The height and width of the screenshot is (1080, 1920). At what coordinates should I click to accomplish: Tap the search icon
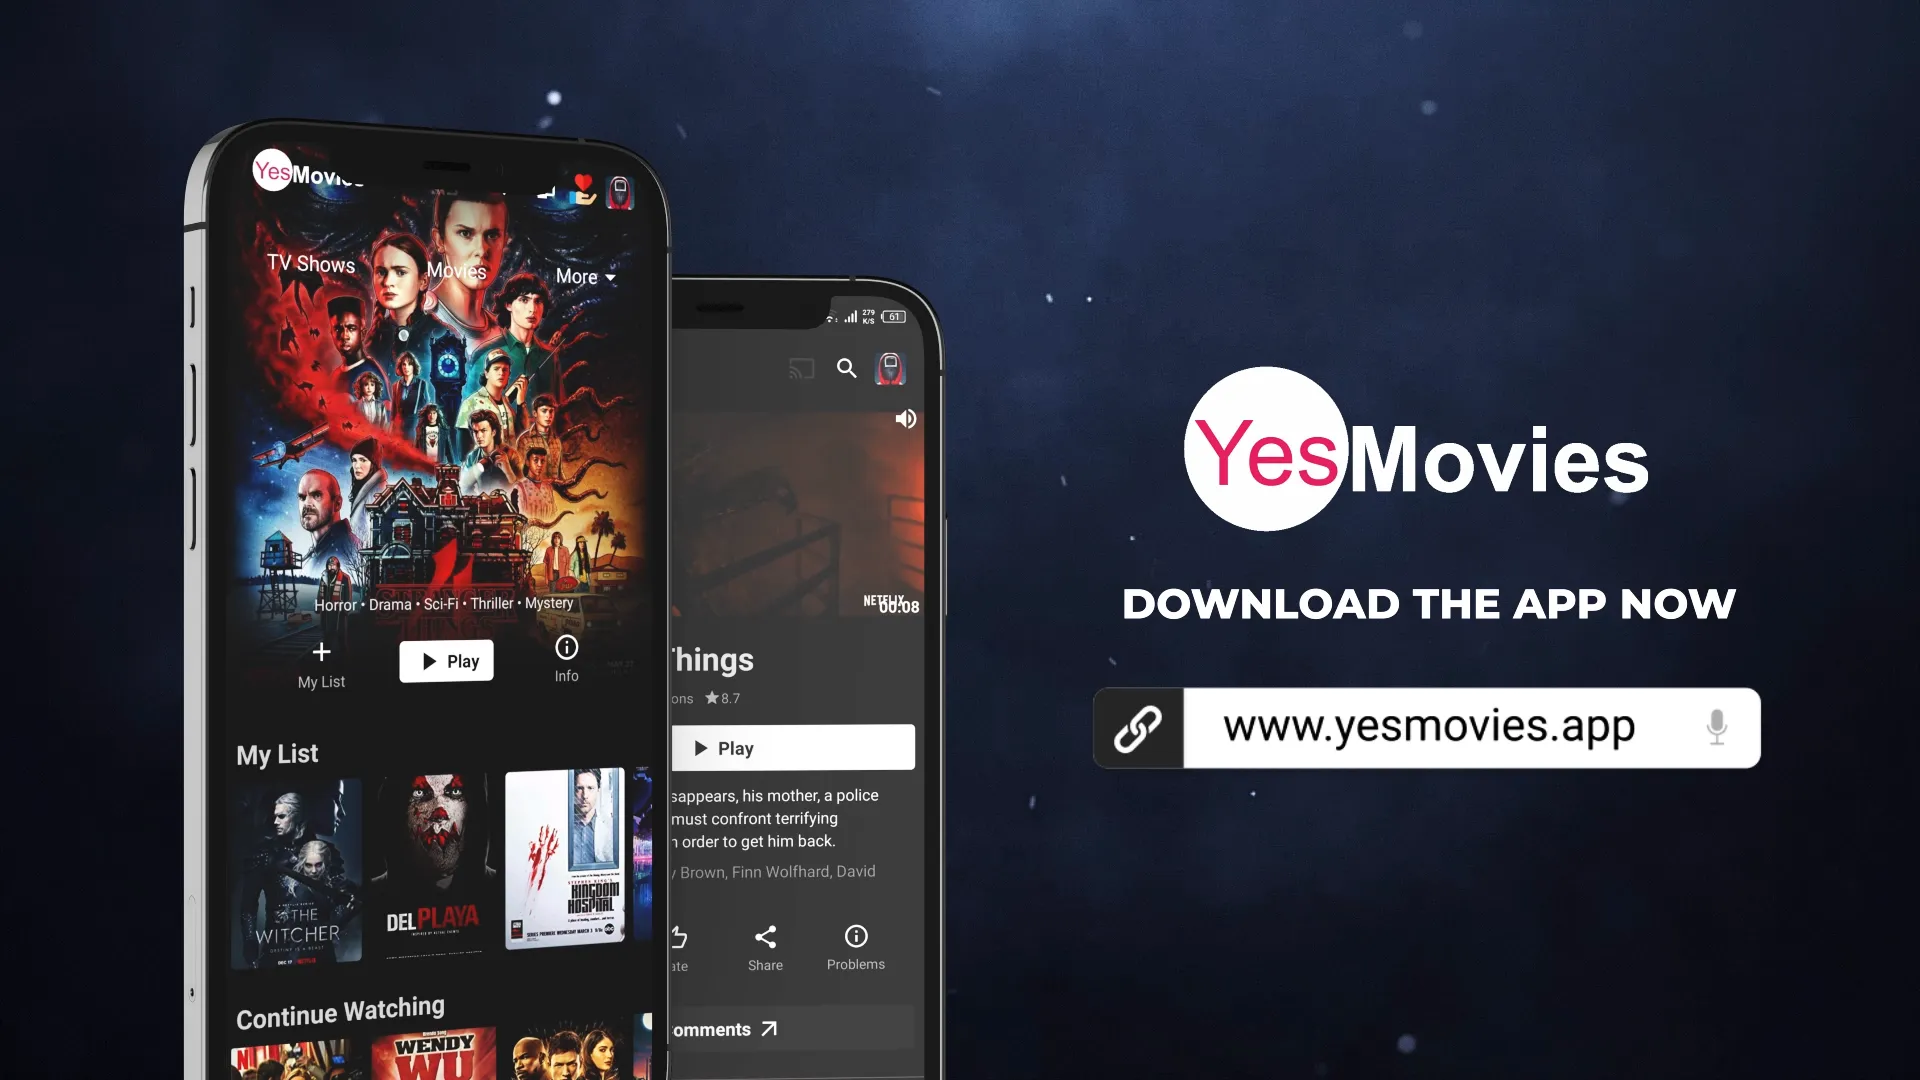[847, 368]
